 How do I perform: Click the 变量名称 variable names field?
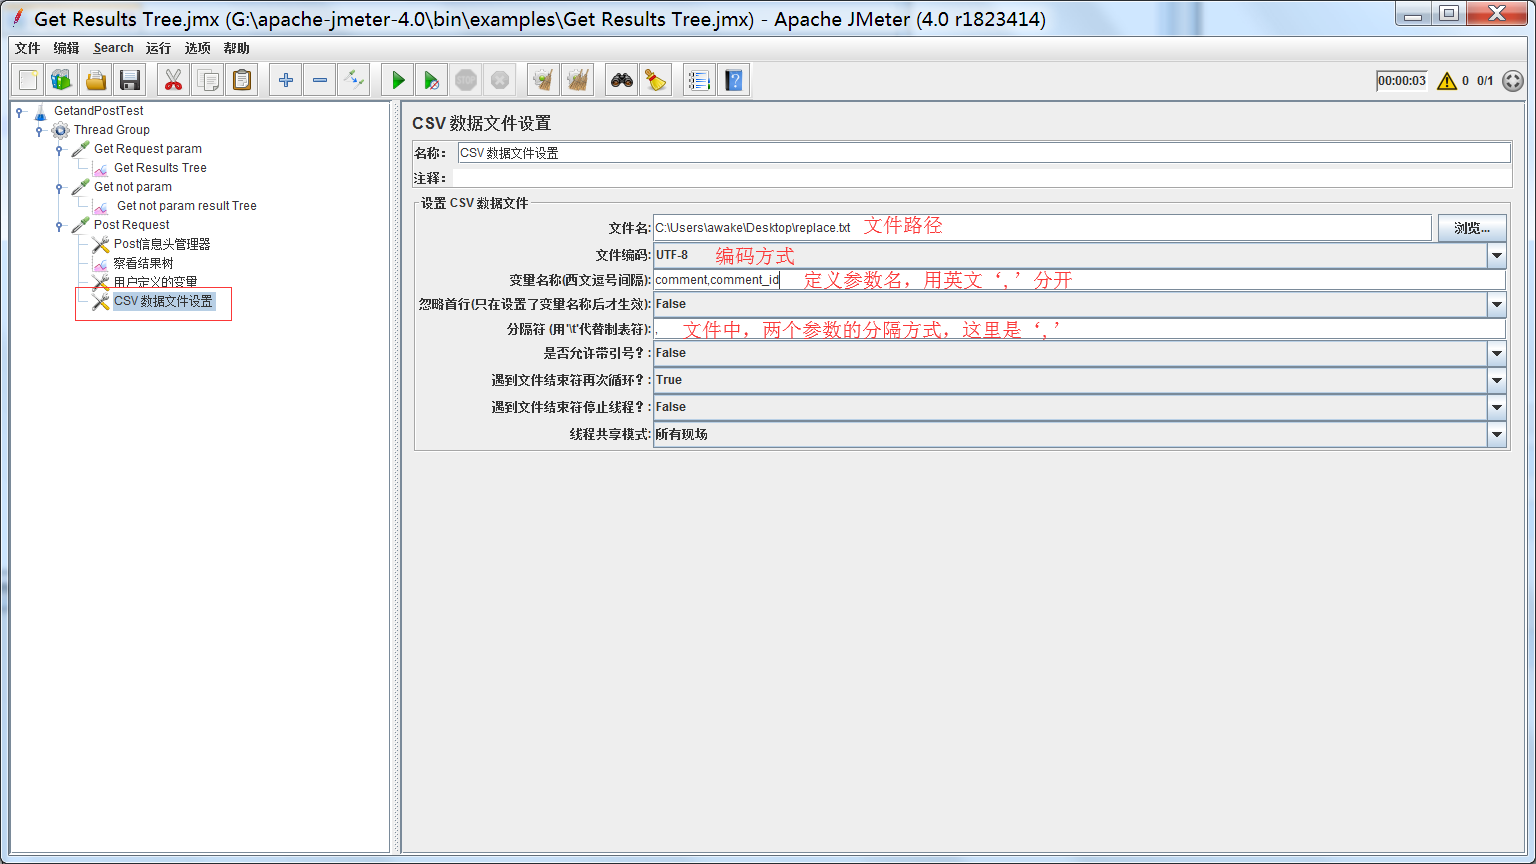(x=1079, y=280)
